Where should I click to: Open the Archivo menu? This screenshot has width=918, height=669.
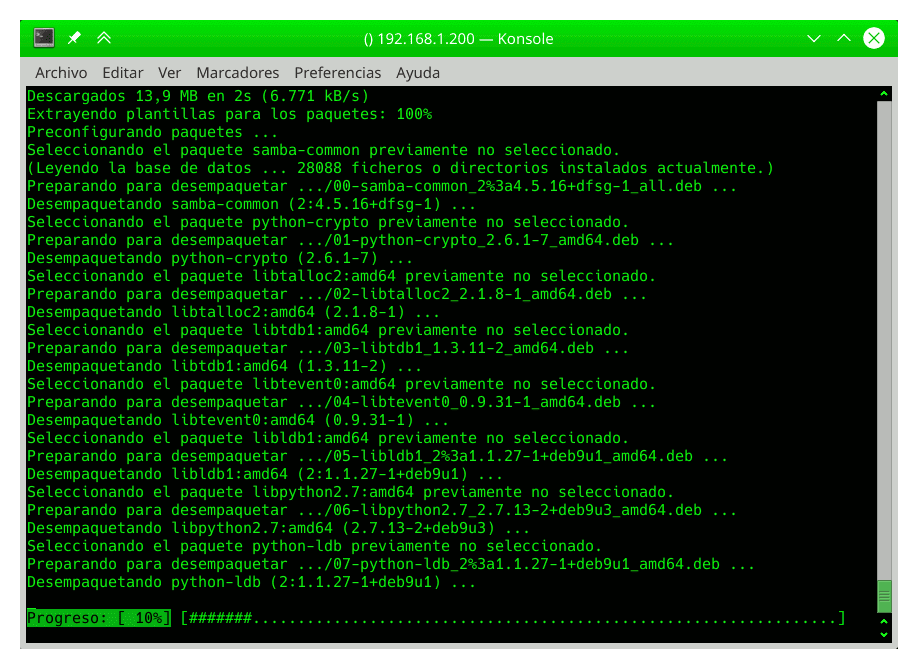(61, 73)
